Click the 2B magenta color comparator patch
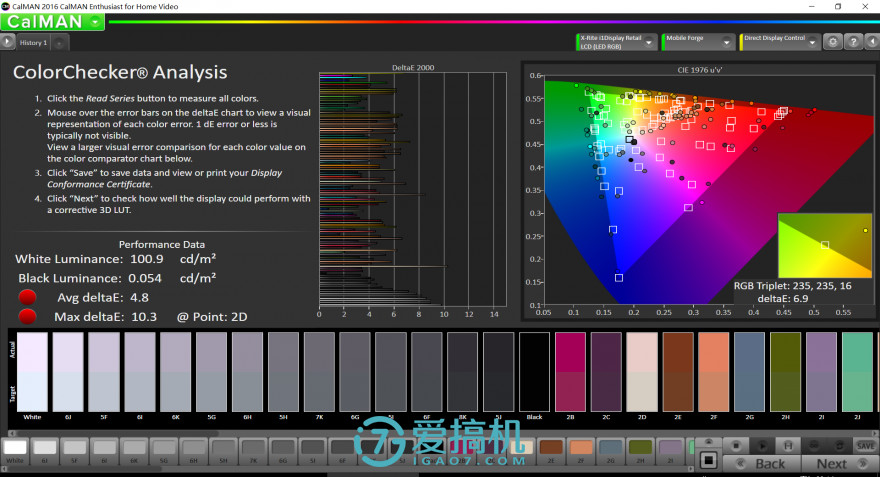880x477 pixels. point(570,370)
